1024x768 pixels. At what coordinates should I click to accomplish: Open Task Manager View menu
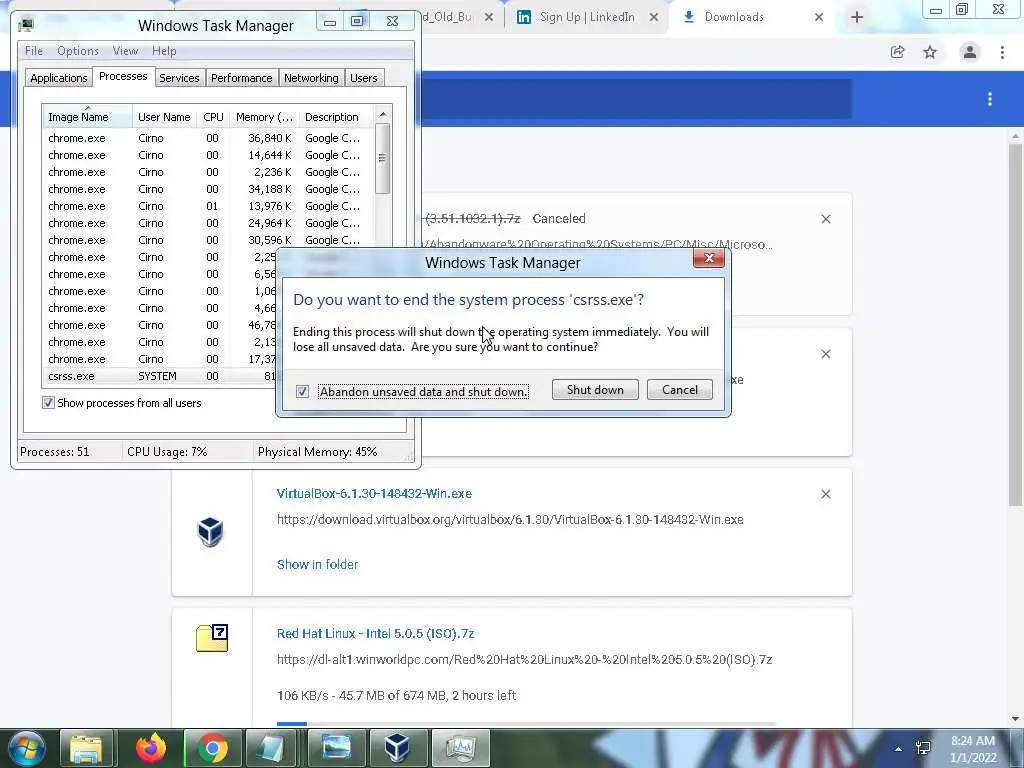125,51
